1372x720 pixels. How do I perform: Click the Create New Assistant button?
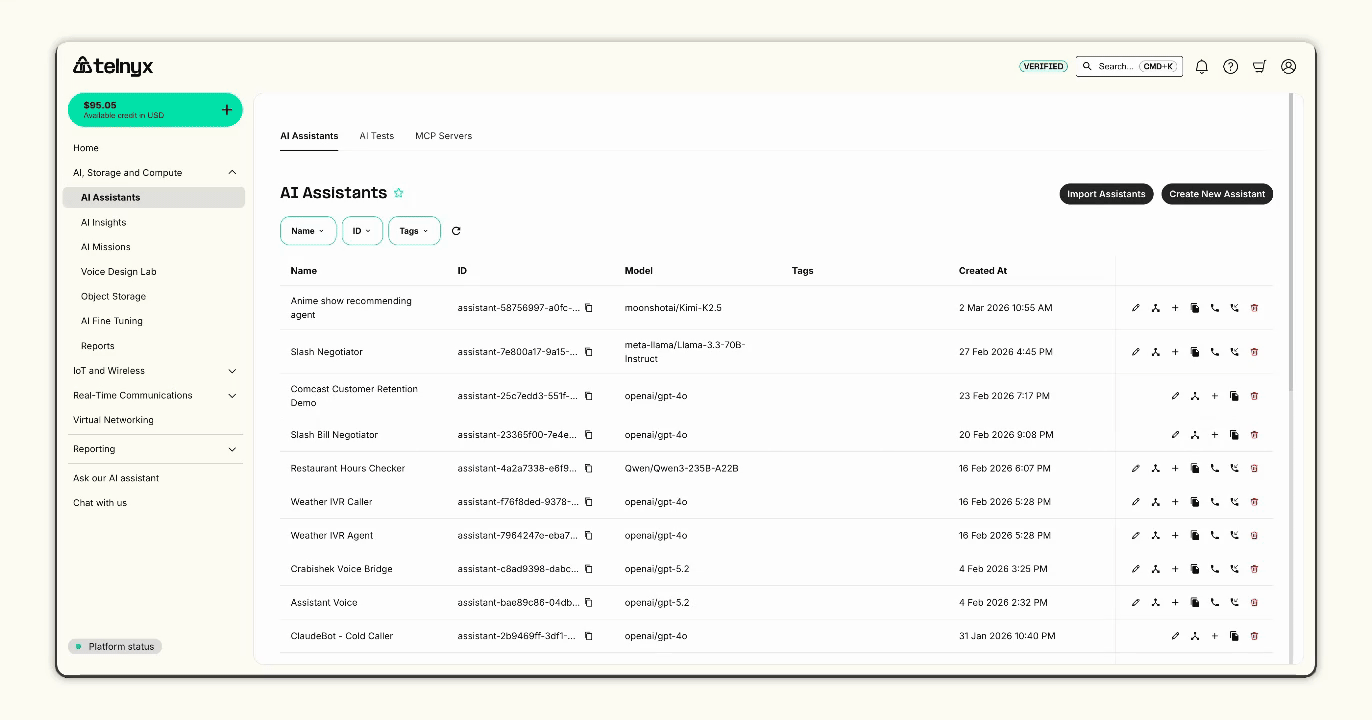(1216, 194)
